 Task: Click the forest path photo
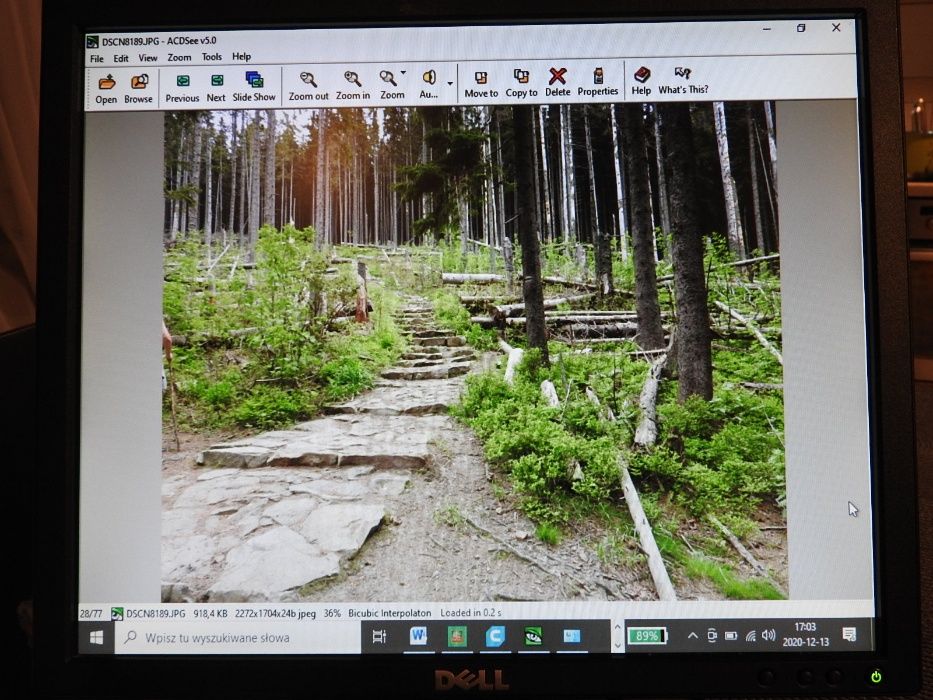click(x=474, y=352)
